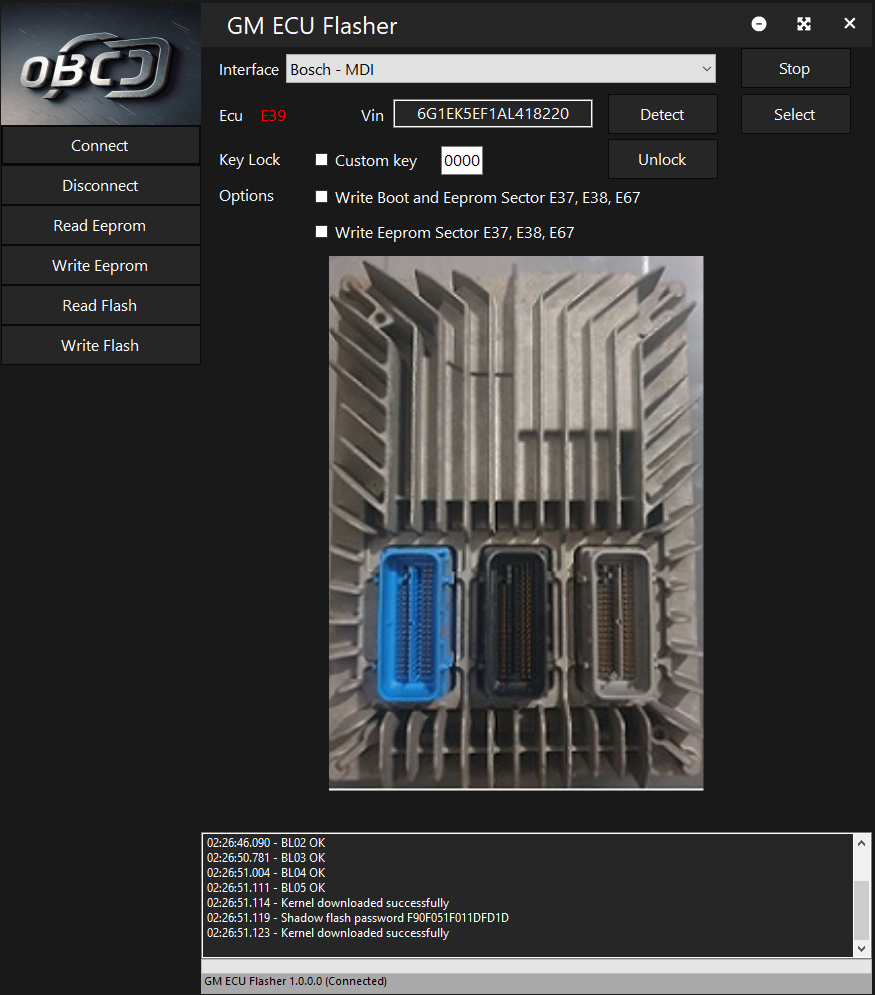Click the Key Lock label
This screenshot has width=875, height=995.
[249, 160]
